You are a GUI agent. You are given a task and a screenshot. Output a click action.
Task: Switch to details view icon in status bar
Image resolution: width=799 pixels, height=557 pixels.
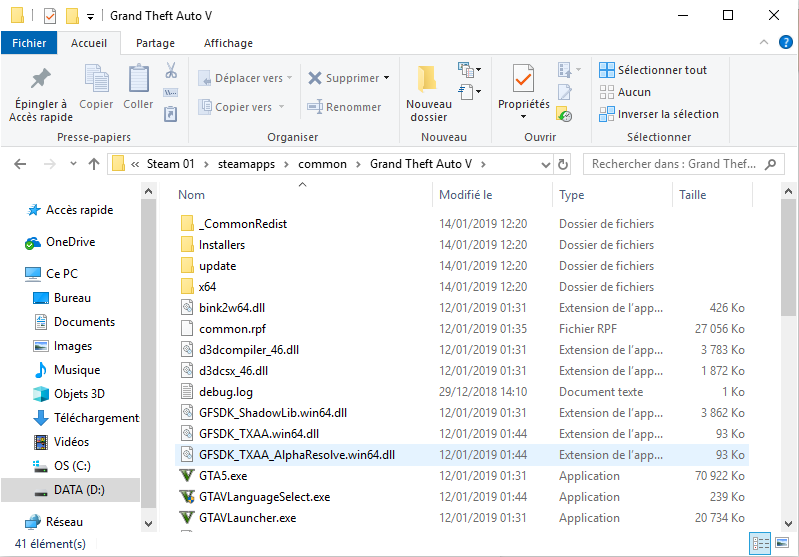click(760, 543)
